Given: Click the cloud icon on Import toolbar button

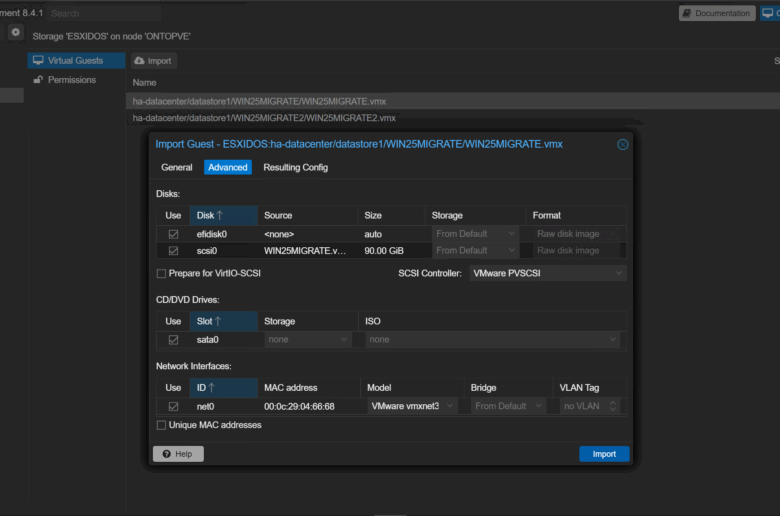Looking at the screenshot, I should click(139, 61).
